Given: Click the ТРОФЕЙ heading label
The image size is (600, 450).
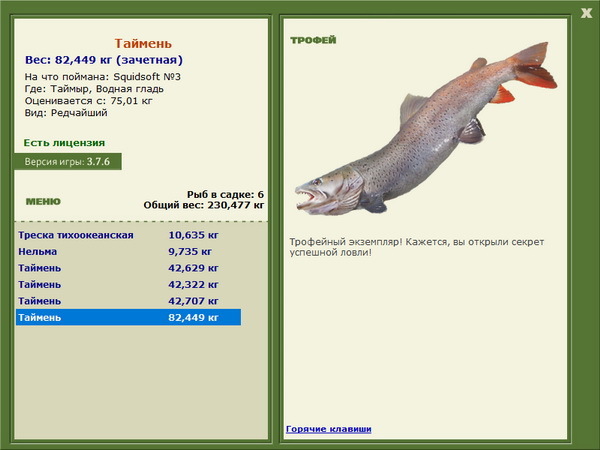Looking at the screenshot, I should (313, 40).
